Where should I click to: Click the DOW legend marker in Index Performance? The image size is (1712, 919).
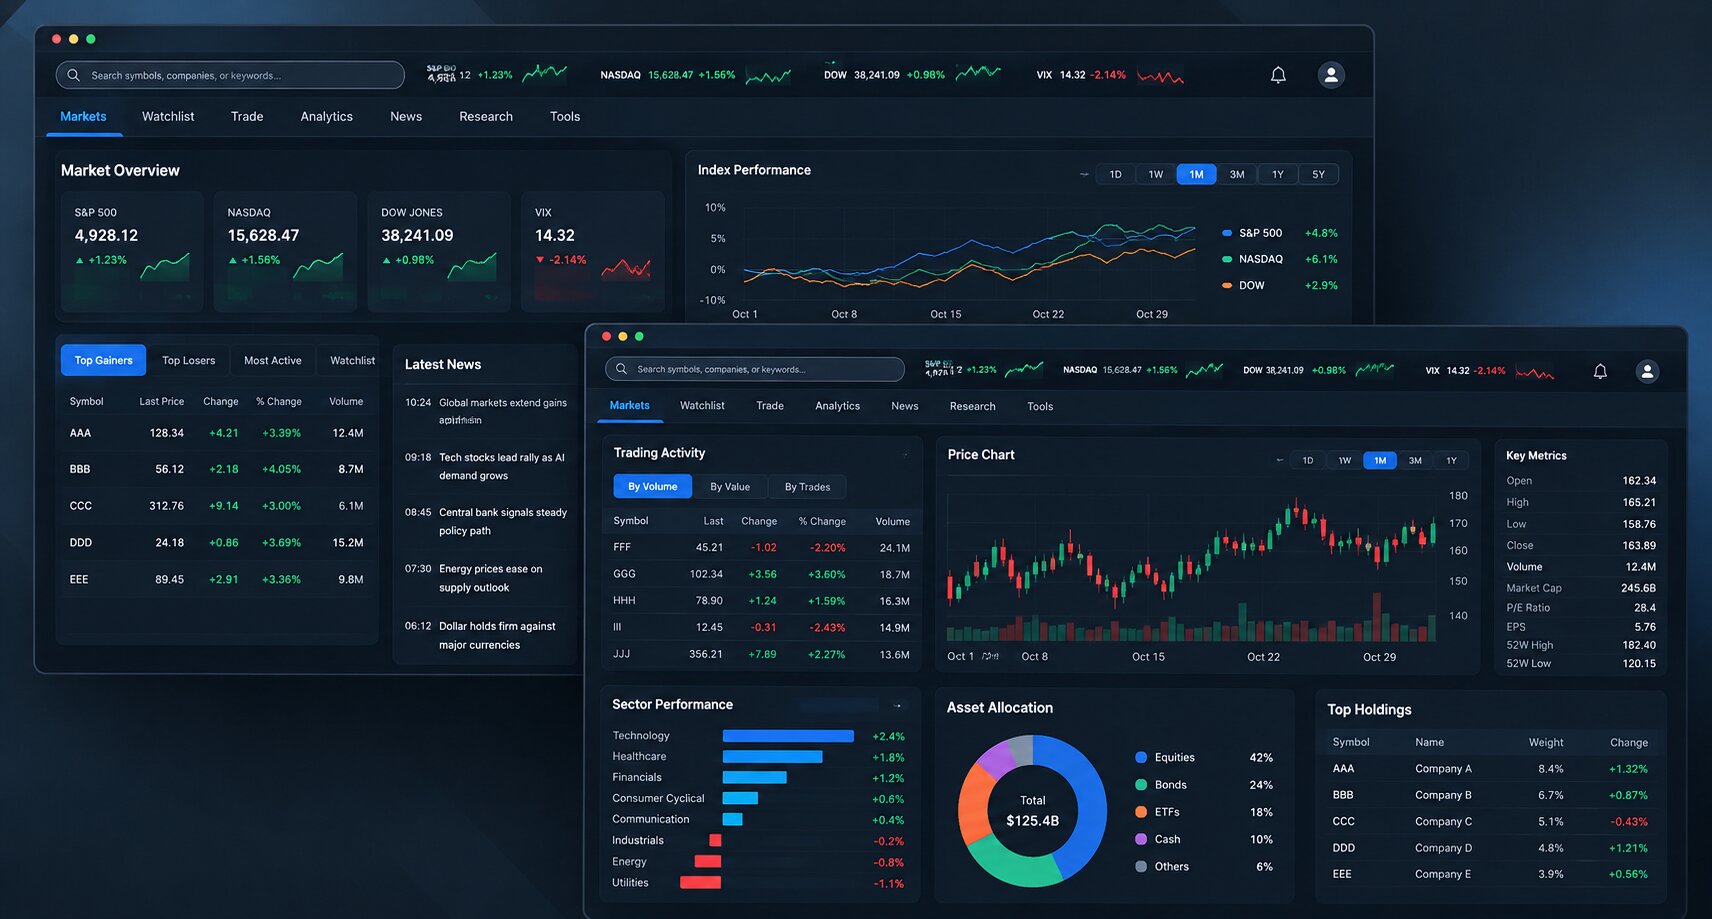(1227, 285)
